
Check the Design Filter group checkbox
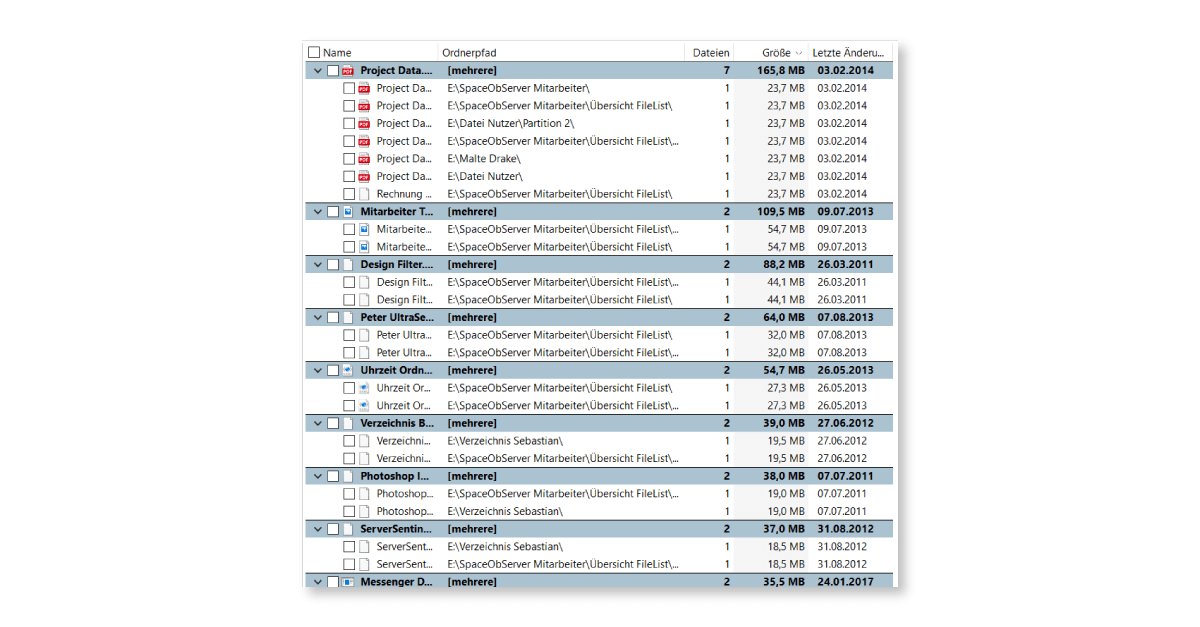click(x=333, y=265)
